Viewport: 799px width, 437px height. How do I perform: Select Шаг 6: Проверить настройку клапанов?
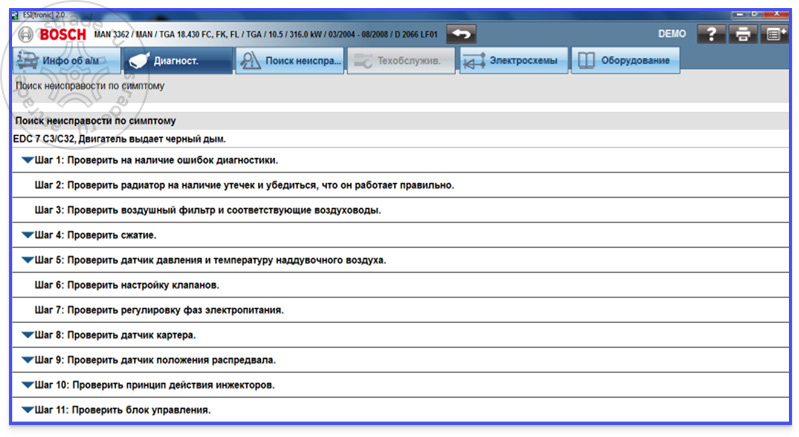click(x=401, y=285)
